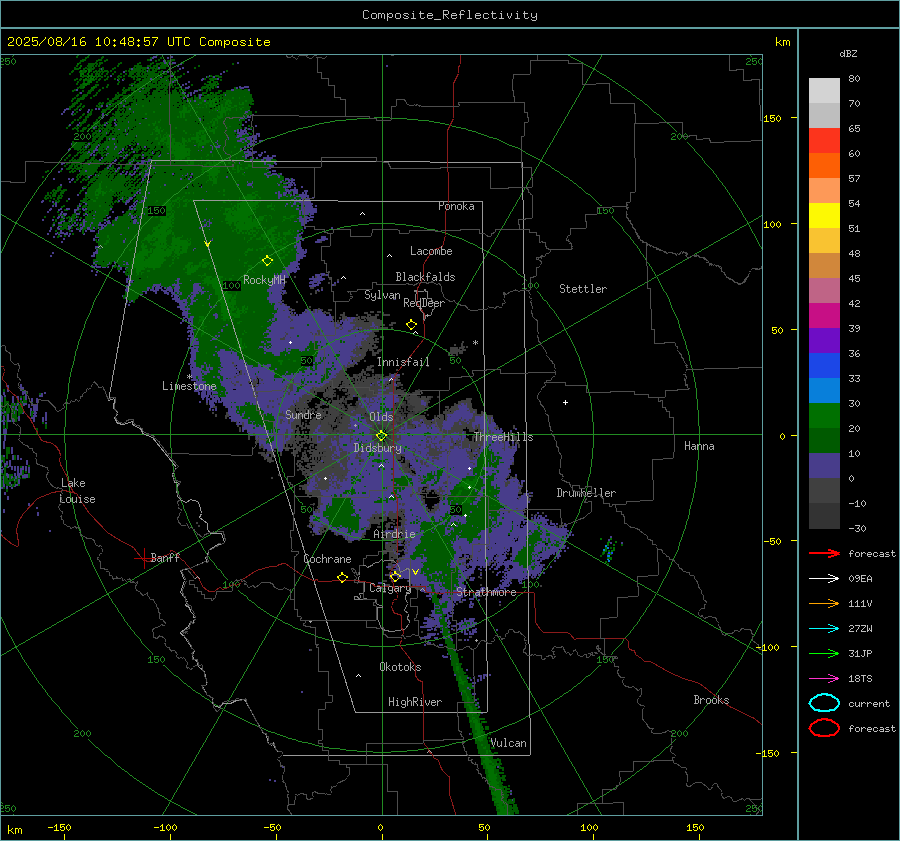Click the Blackfalds city label
The height and width of the screenshot is (841, 900).
pyautogui.click(x=425, y=277)
